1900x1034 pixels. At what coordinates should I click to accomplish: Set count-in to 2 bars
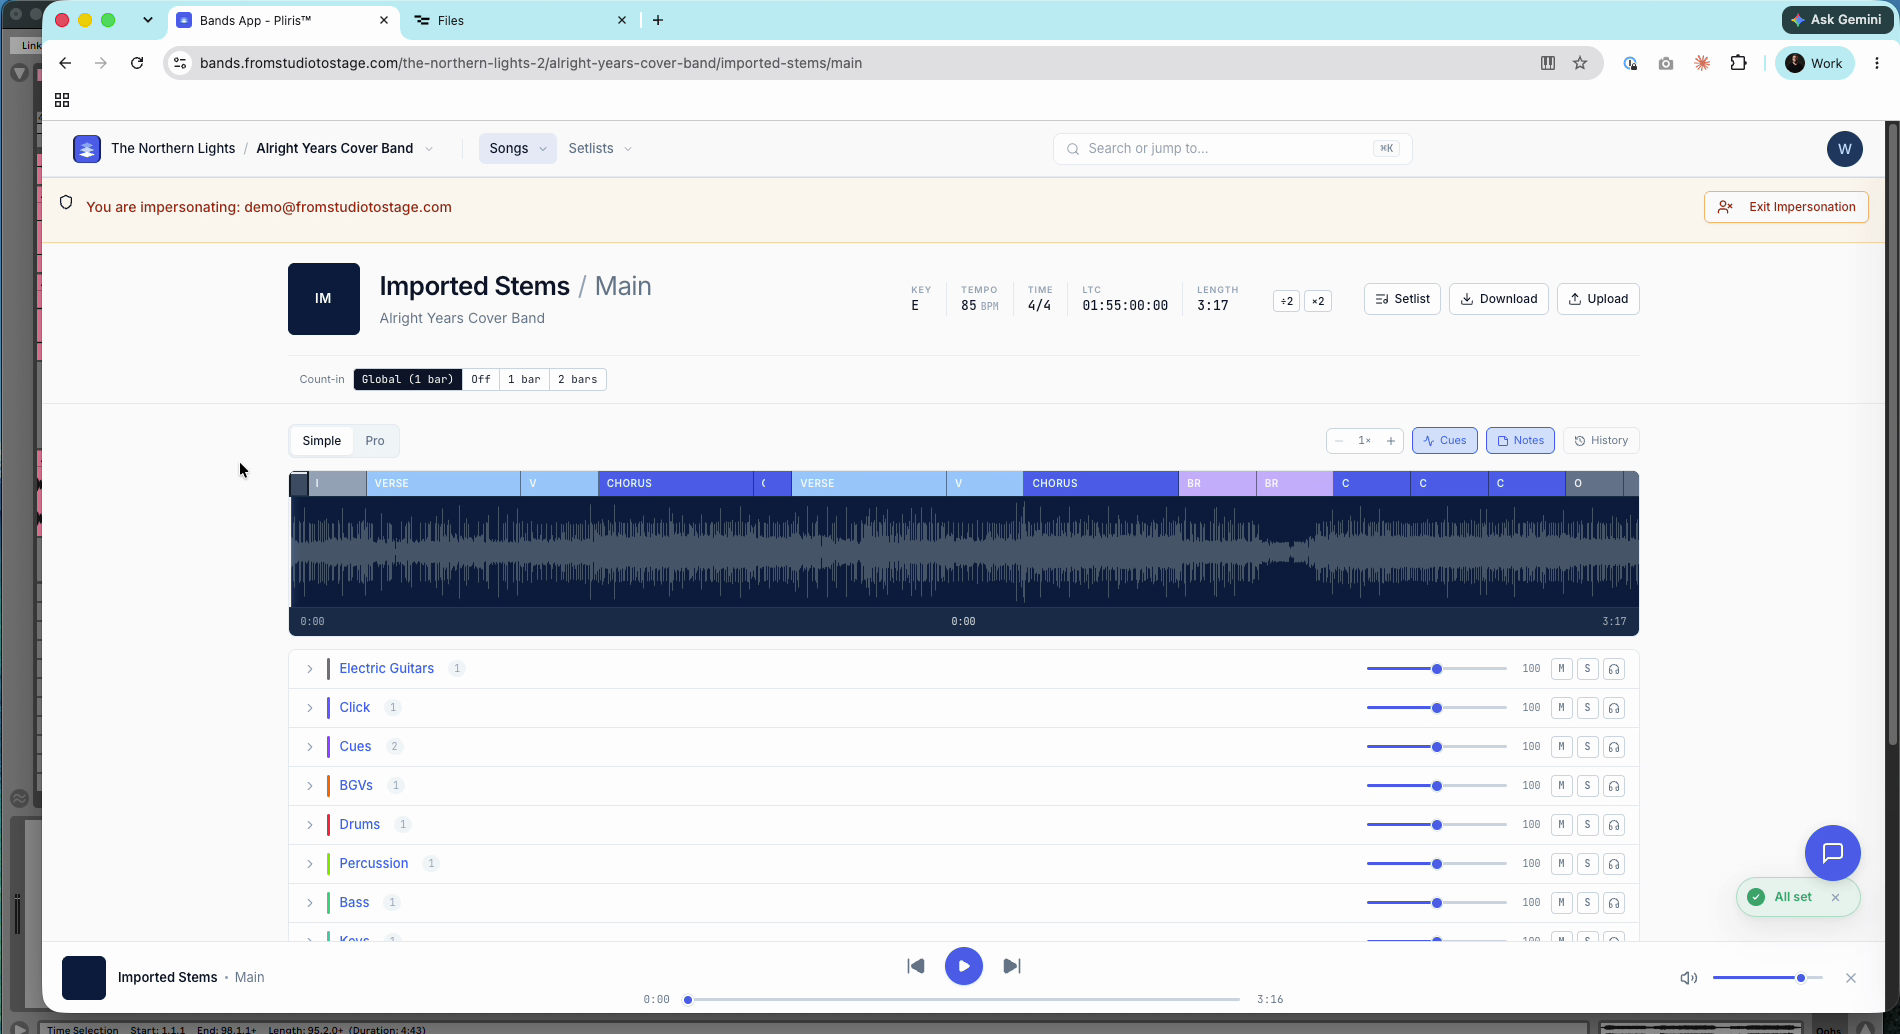point(578,380)
